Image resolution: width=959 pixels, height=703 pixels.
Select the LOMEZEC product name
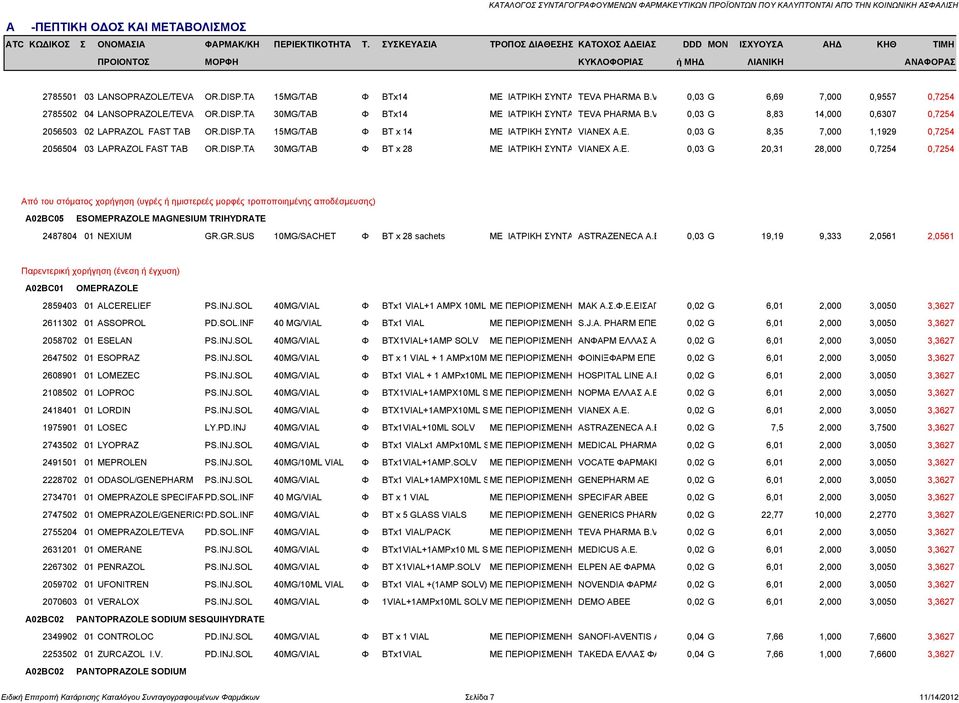(x=118, y=376)
